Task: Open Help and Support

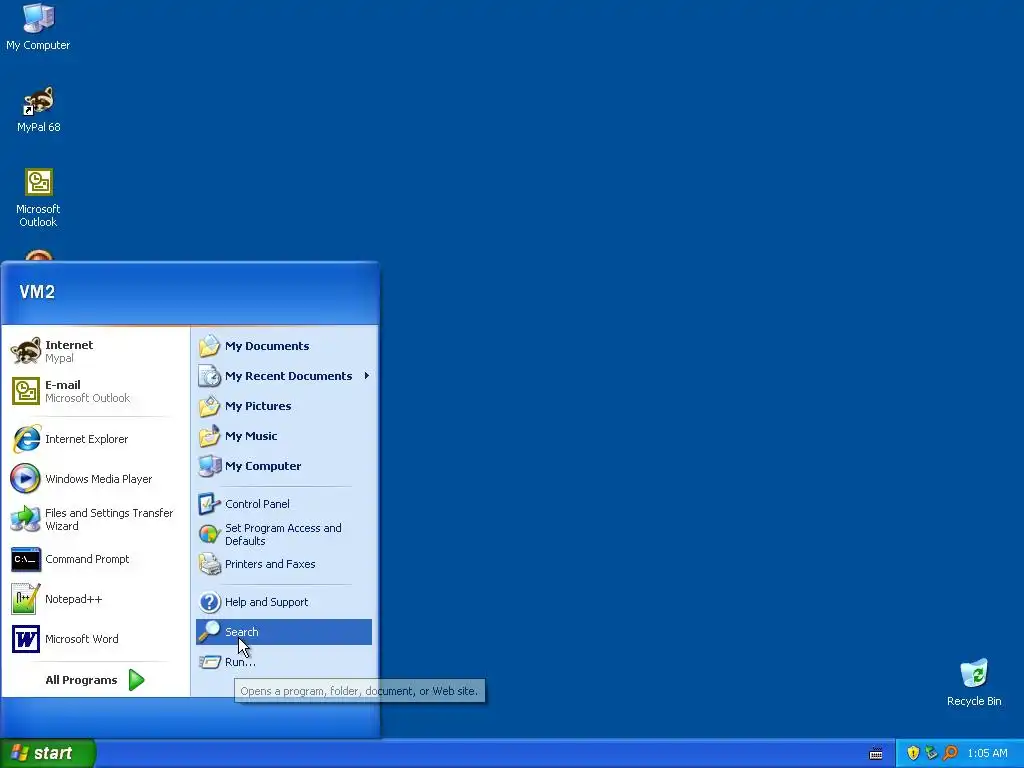Action: point(284,602)
